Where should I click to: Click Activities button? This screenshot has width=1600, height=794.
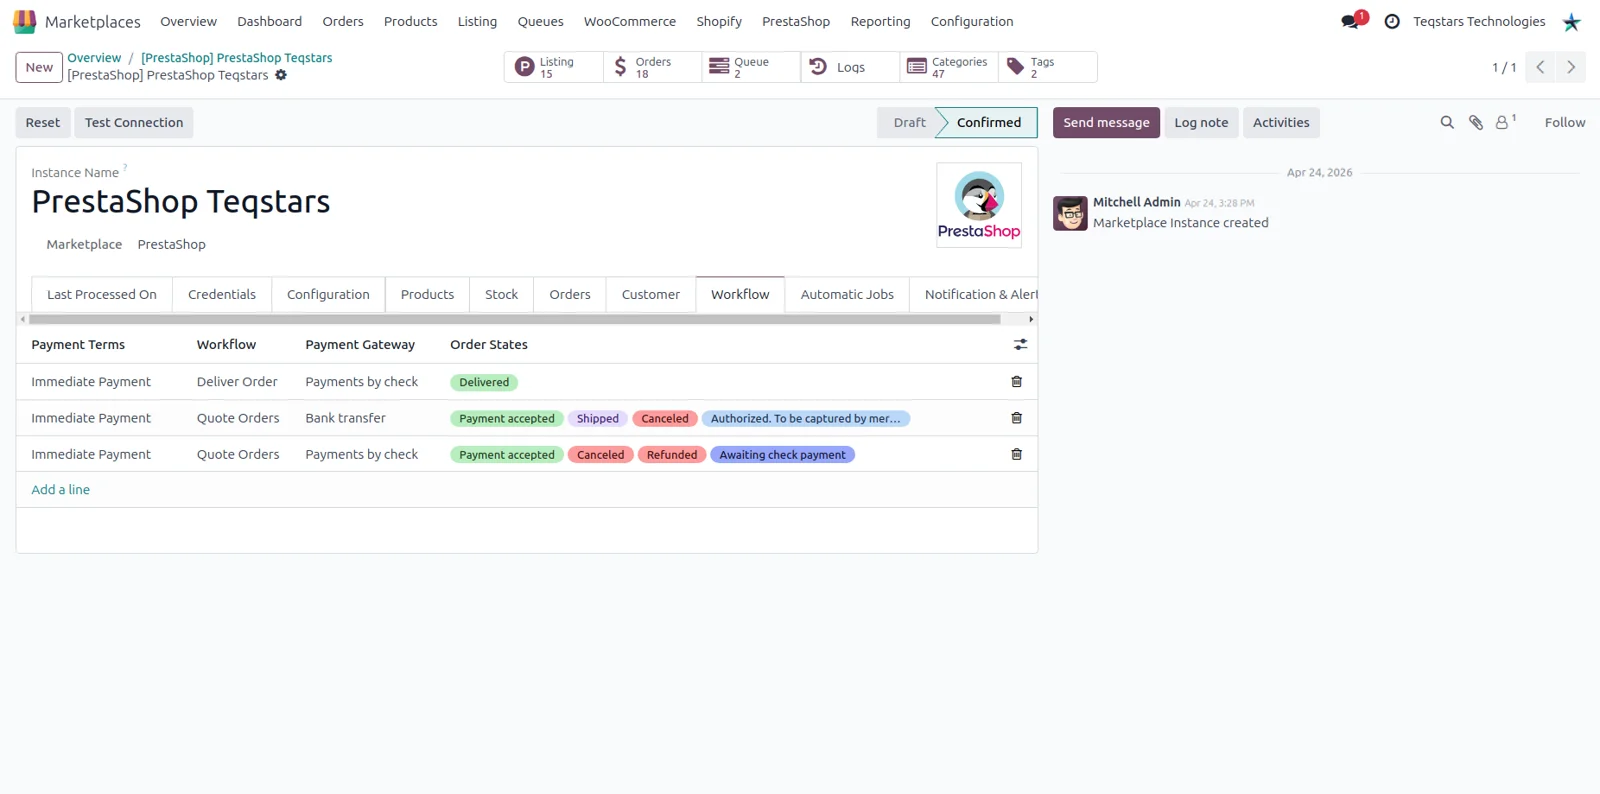coord(1281,122)
